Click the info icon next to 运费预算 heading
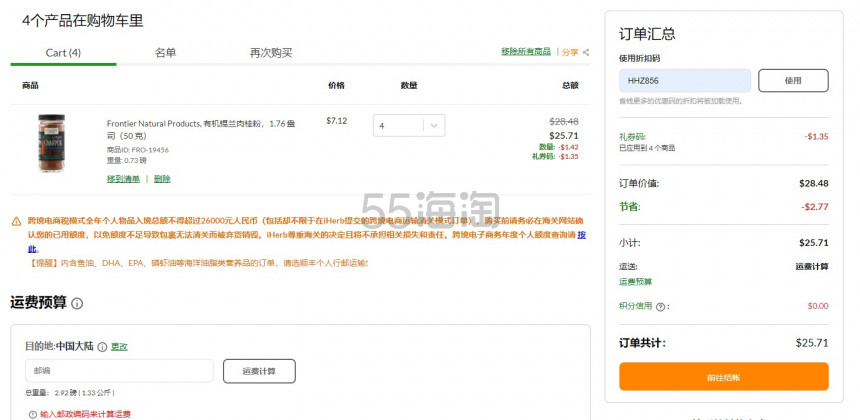The height and width of the screenshot is (420, 860). (77, 303)
